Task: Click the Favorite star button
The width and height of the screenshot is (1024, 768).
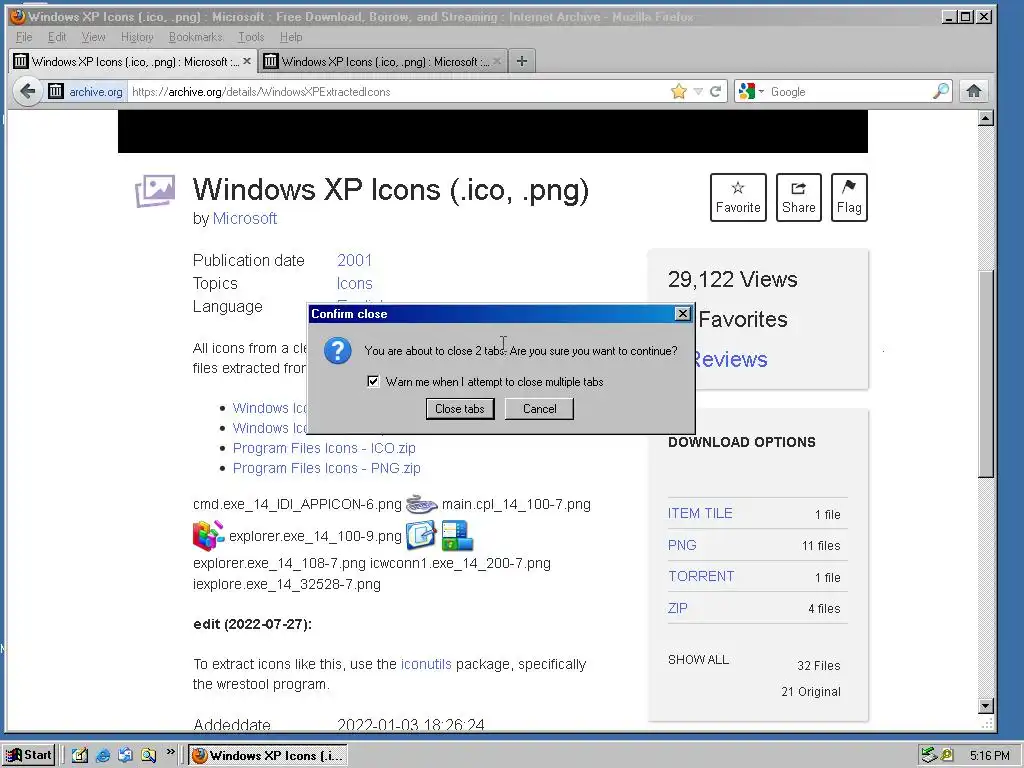Action: tap(738, 197)
